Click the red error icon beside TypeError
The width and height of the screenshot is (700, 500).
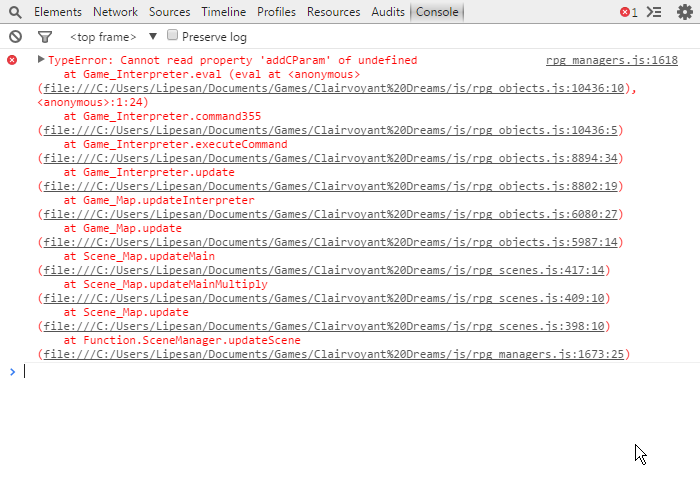coord(12,60)
